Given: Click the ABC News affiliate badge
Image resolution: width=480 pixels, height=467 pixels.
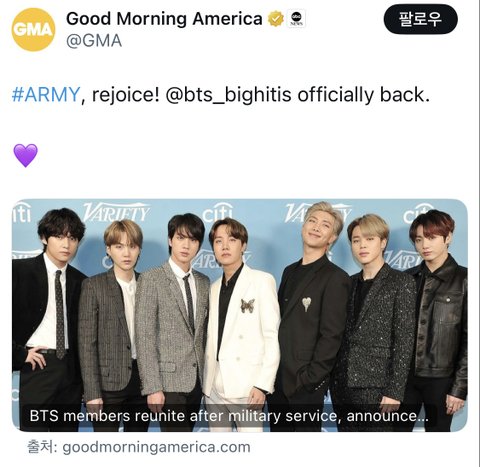Looking at the screenshot, I should coord(296,19).
